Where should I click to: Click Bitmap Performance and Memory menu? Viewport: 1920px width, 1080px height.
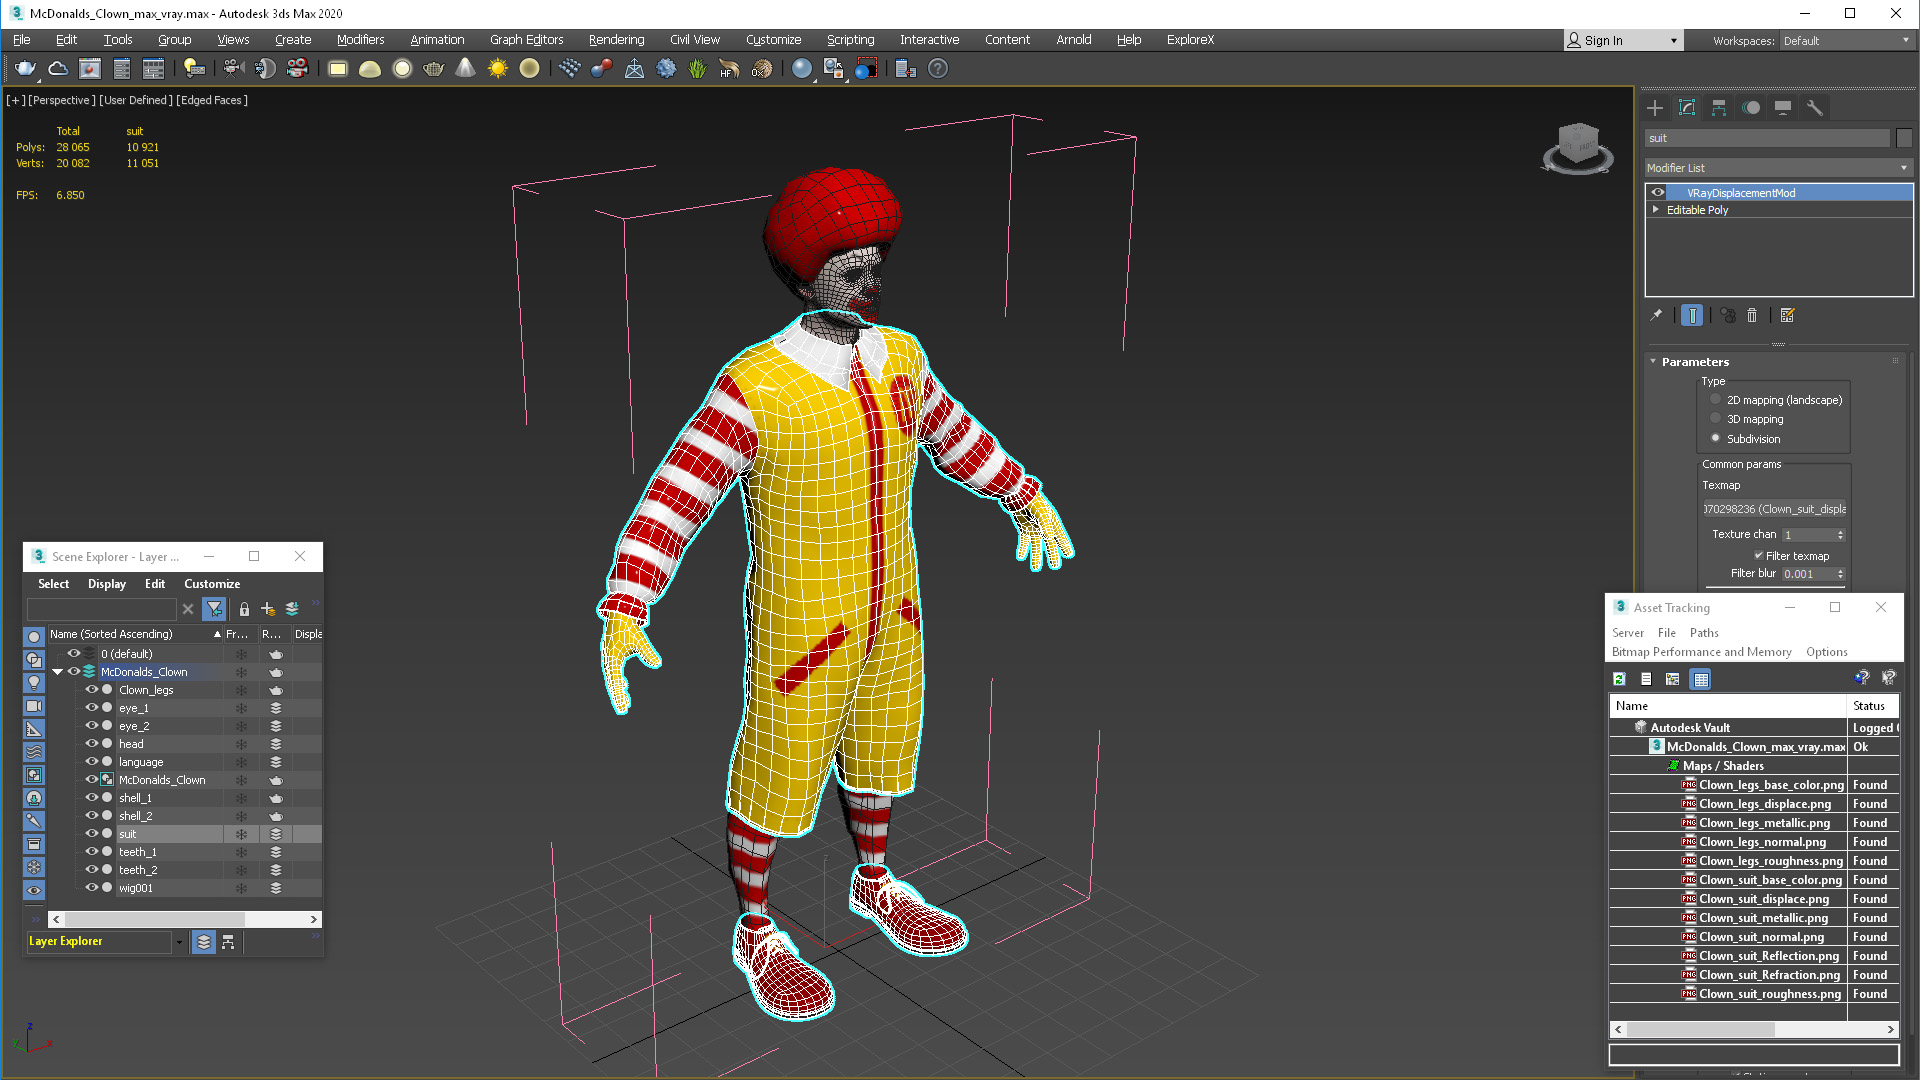tap(1701, 652)
